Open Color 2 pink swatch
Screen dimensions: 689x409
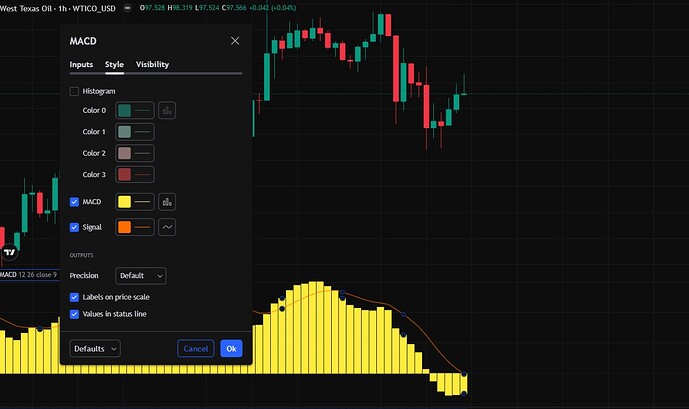124,153
